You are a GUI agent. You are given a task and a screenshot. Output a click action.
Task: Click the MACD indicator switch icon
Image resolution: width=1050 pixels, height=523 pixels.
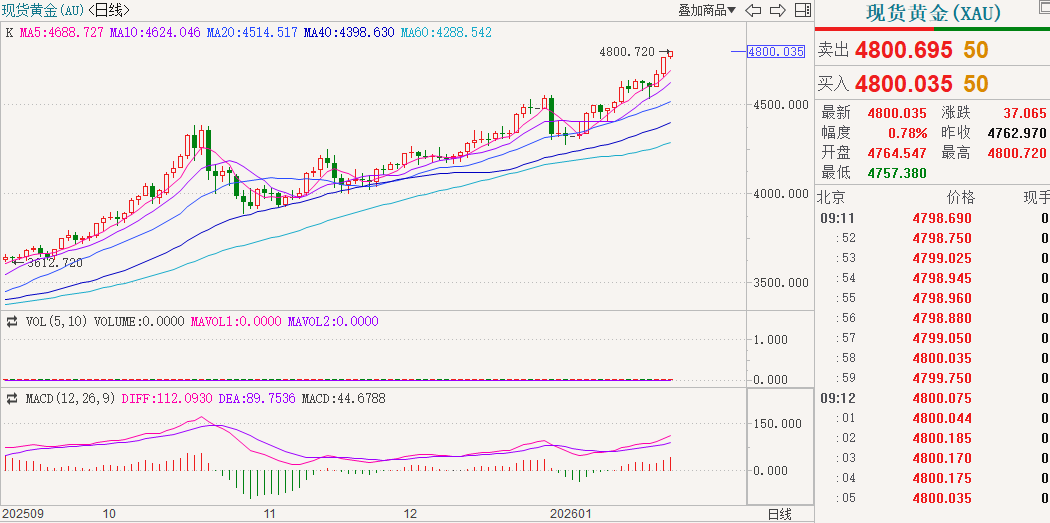(x=11, y=399)
